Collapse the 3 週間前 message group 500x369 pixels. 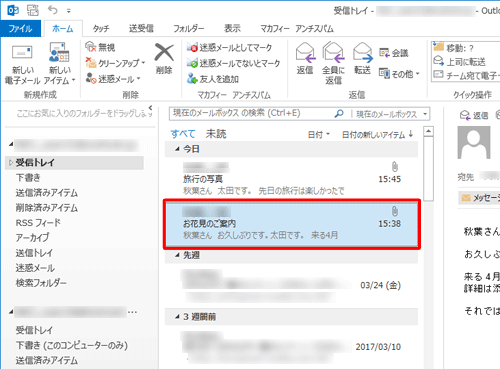178,317
